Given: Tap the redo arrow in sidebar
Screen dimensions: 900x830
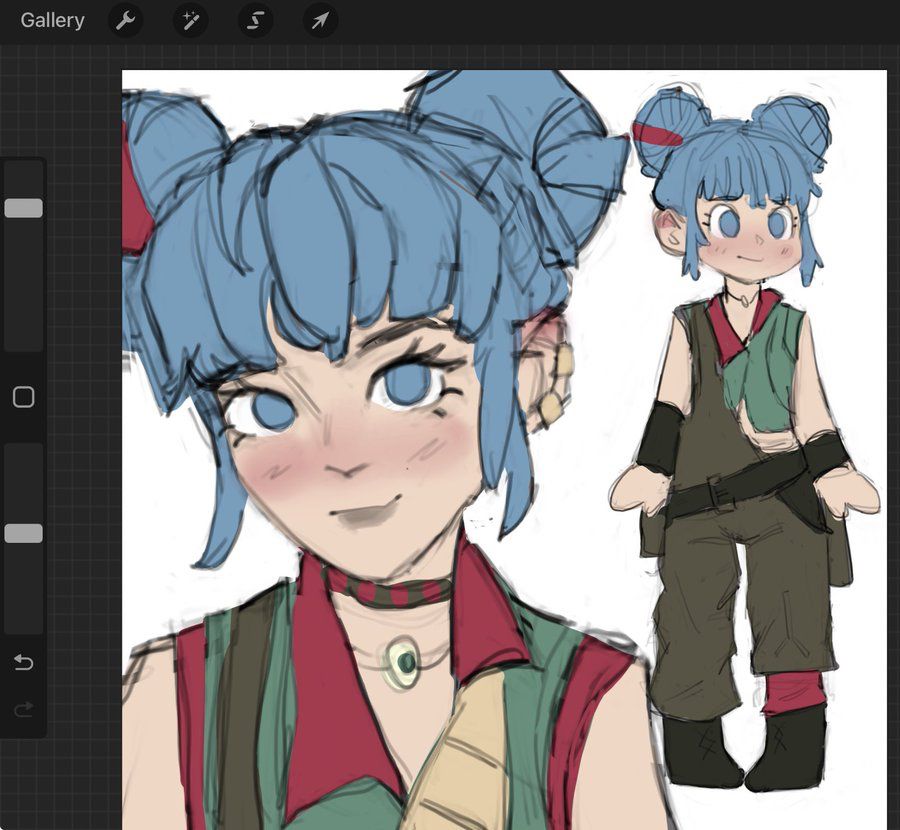Looking at the screenshot, I should pyautogui.click(x=23, y=710).
